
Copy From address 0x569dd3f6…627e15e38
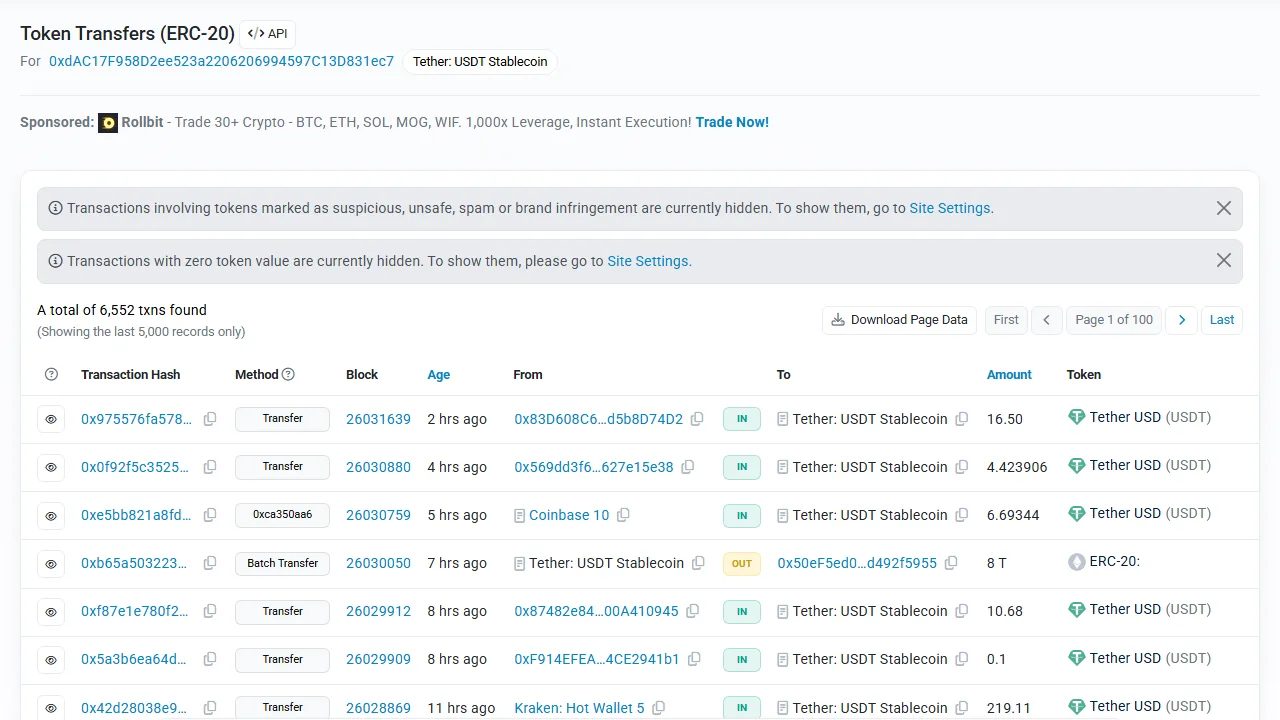coord(688,467)
